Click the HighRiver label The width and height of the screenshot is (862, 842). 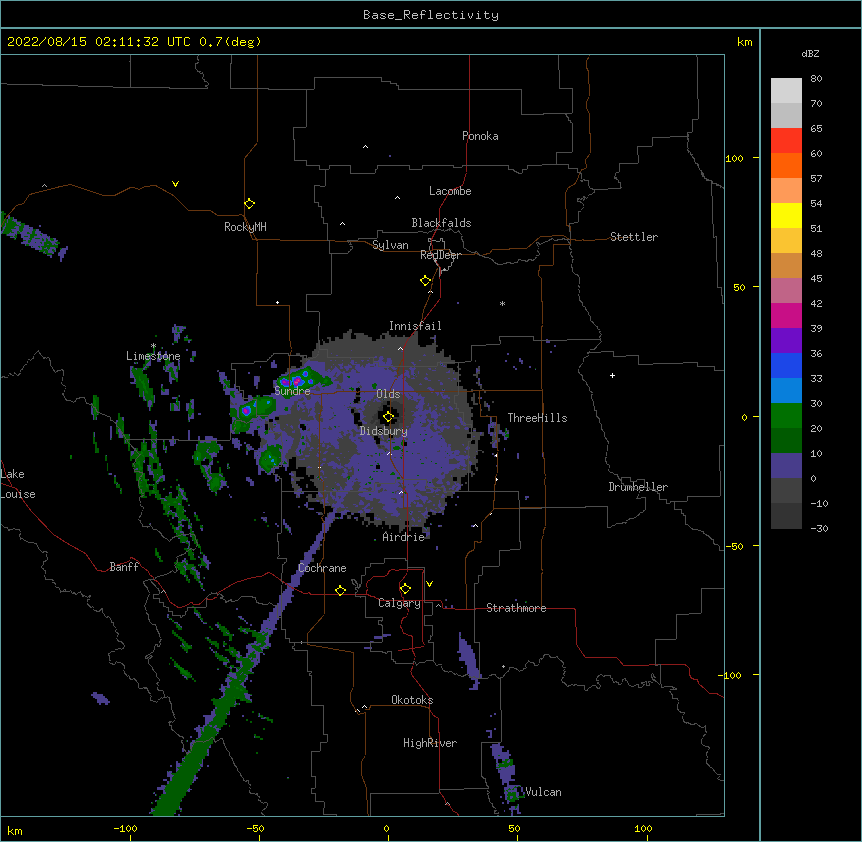[x=430, y=743]
